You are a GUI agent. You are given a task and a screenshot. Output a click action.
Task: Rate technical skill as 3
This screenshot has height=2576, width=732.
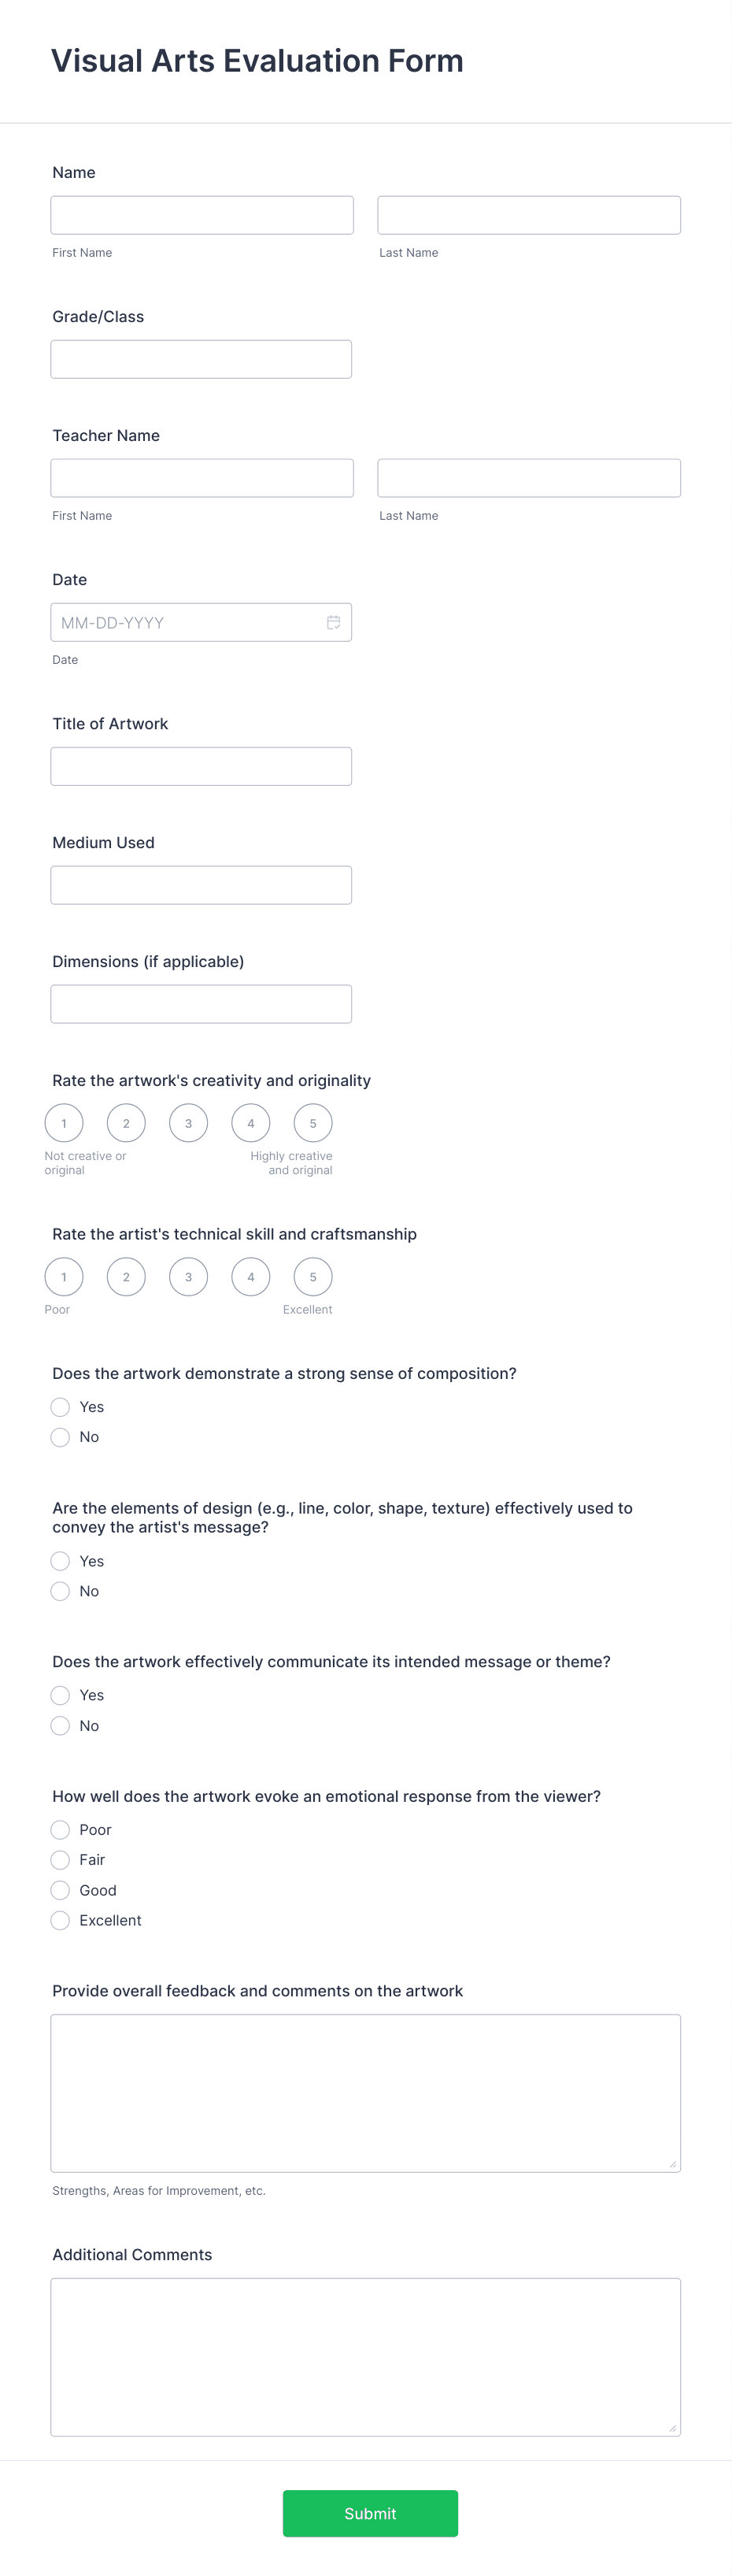(x=188, y=1276)
